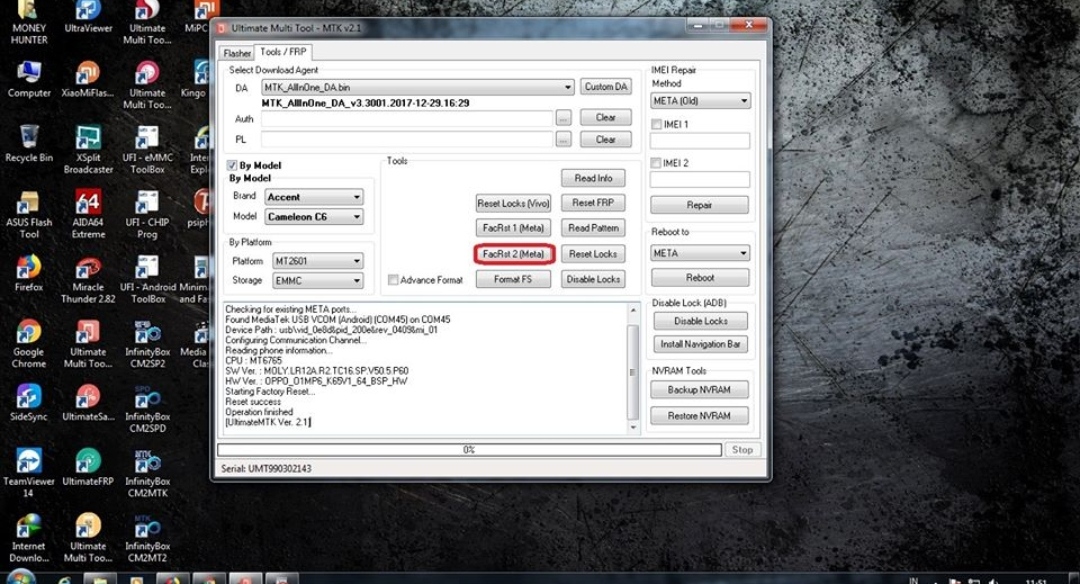Select the Tools / FRP tab
The image size is (1080, 584).
tap(285, 52)
